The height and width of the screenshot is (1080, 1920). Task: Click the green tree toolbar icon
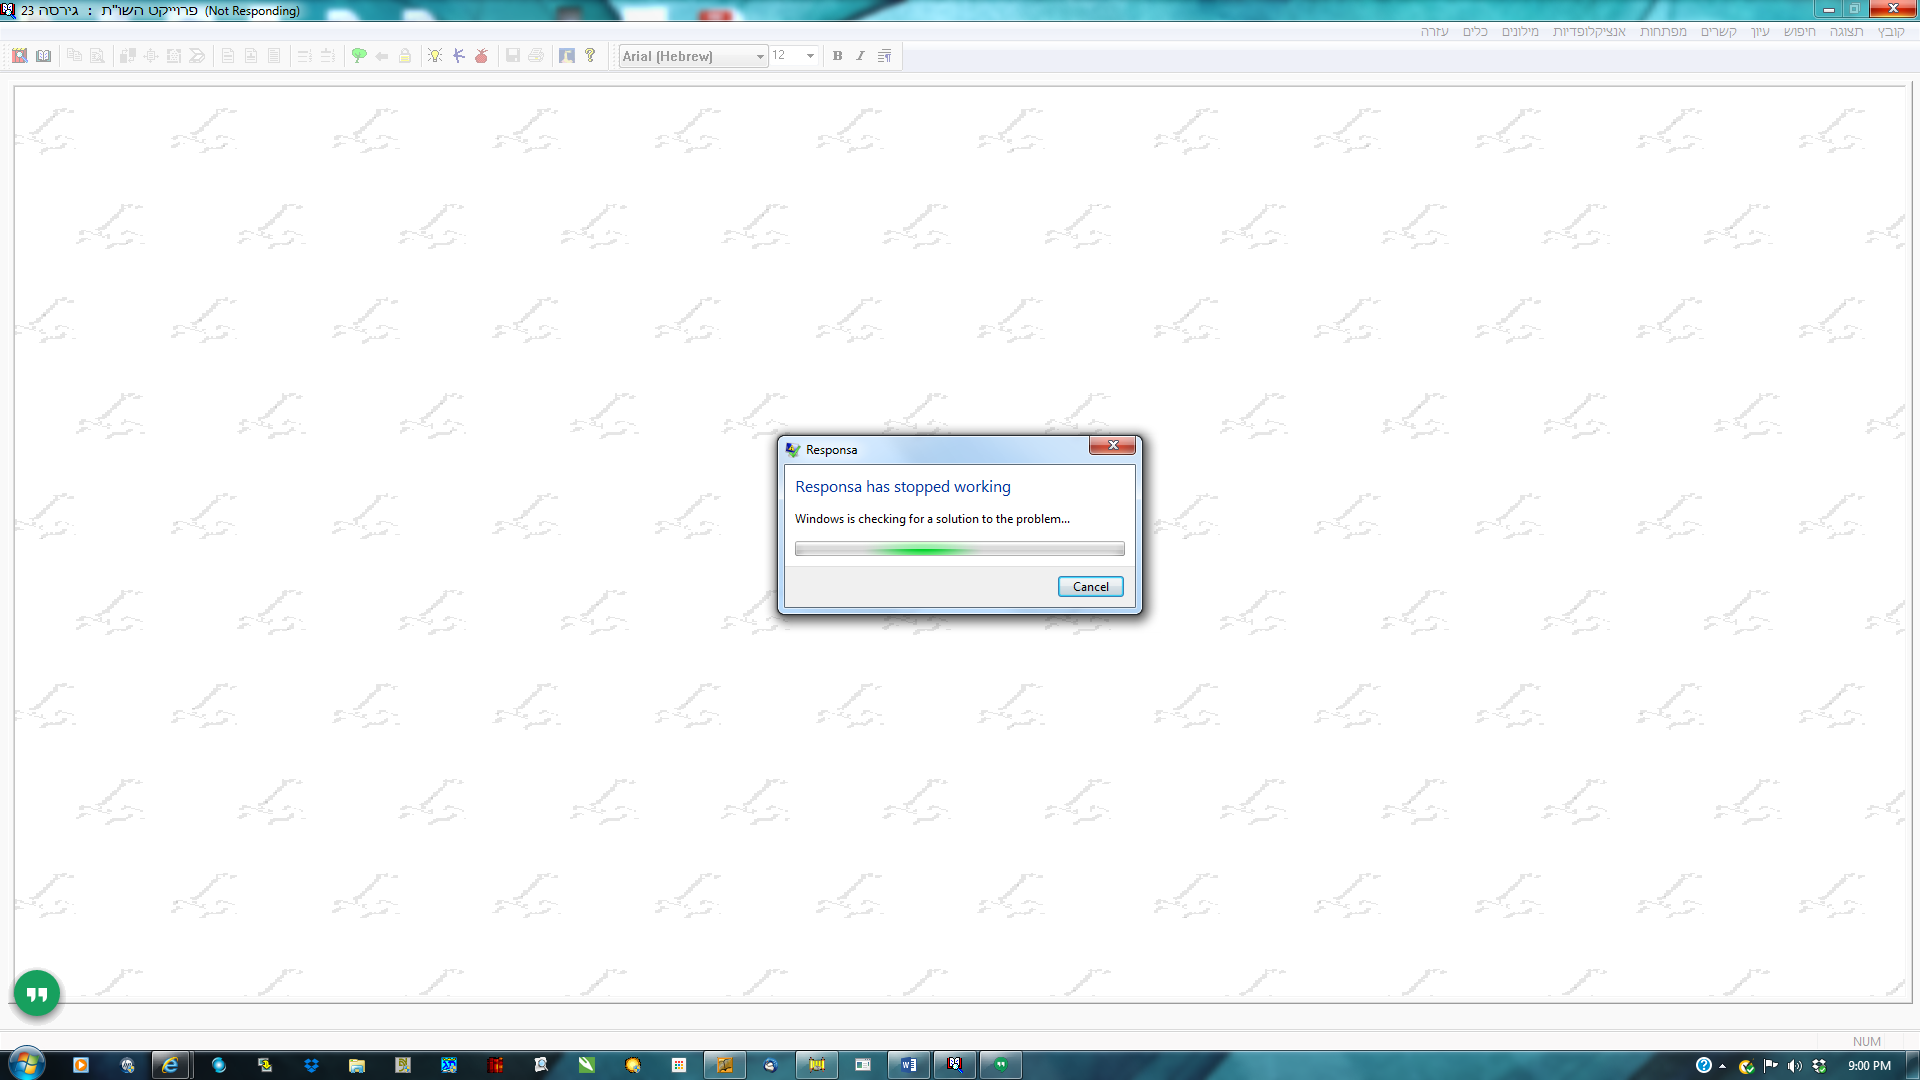(x=359, y=56)
